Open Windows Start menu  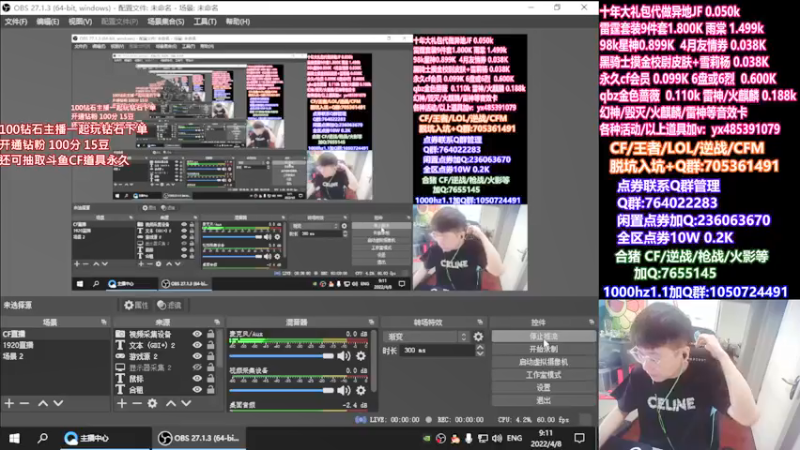tap(14, 438)
